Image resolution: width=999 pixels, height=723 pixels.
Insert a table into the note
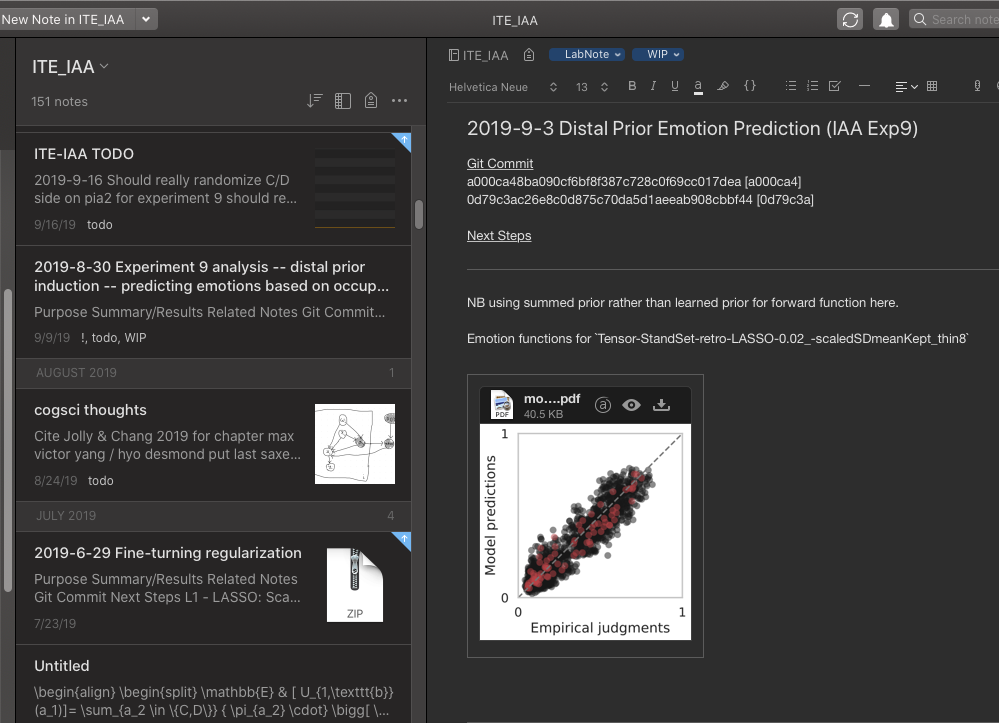(x=932, y=86)
